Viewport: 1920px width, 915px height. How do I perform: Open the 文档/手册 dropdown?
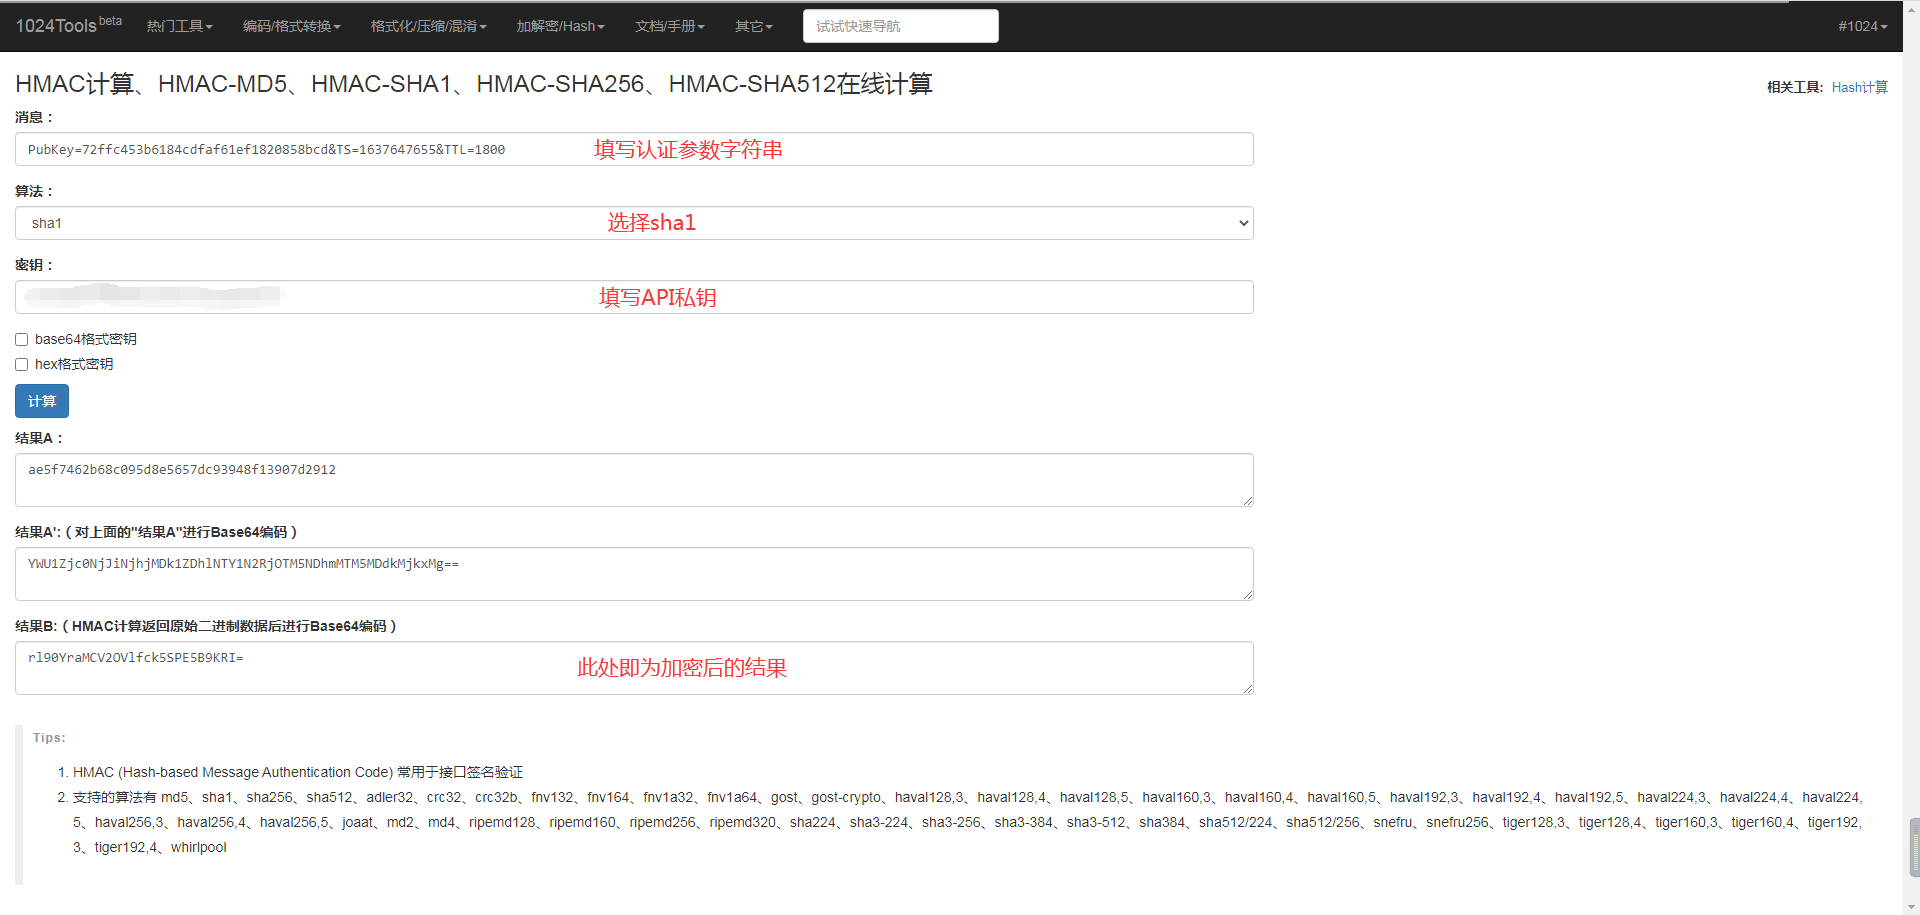click(x=670, y=26)
